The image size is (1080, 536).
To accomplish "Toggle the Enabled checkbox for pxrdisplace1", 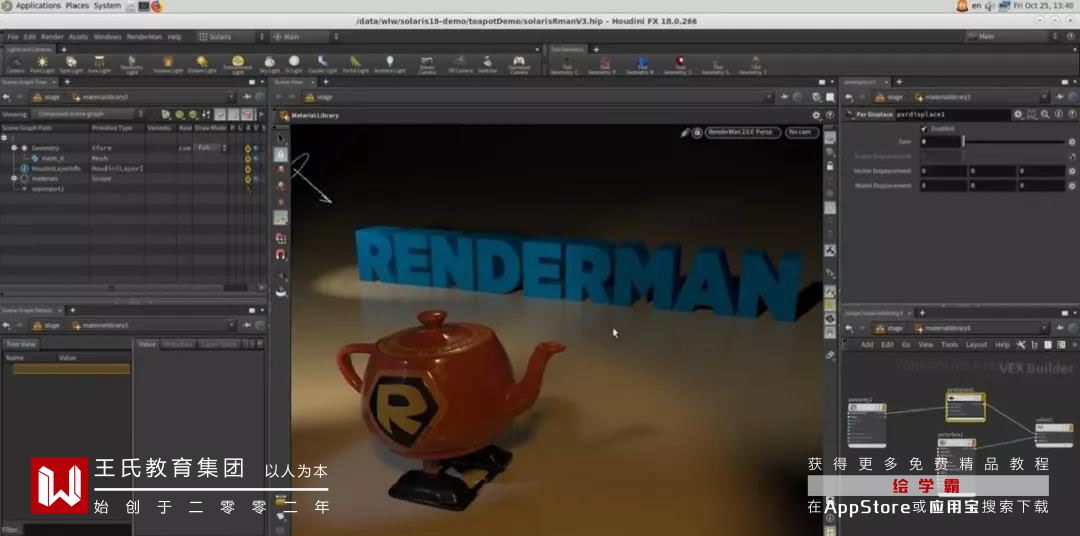I will point(924,129).
